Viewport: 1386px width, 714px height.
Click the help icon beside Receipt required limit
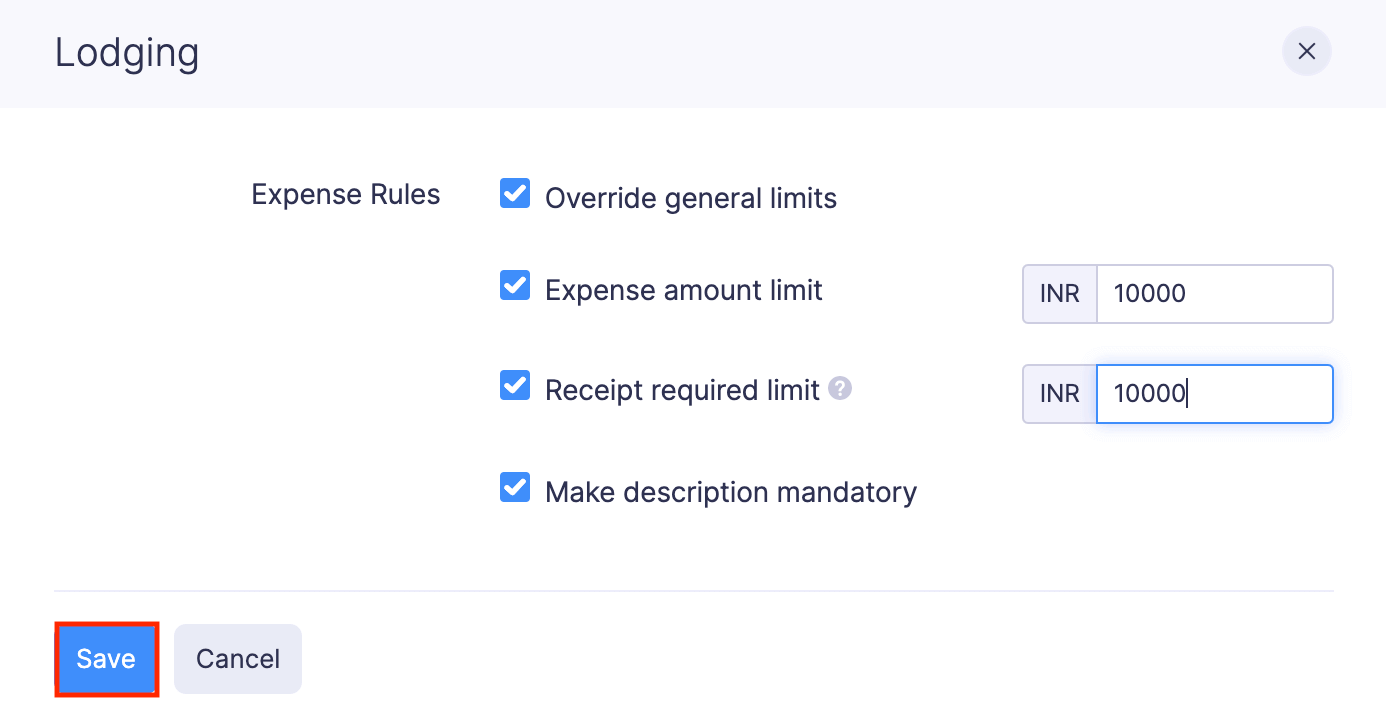tap(841, 388)
